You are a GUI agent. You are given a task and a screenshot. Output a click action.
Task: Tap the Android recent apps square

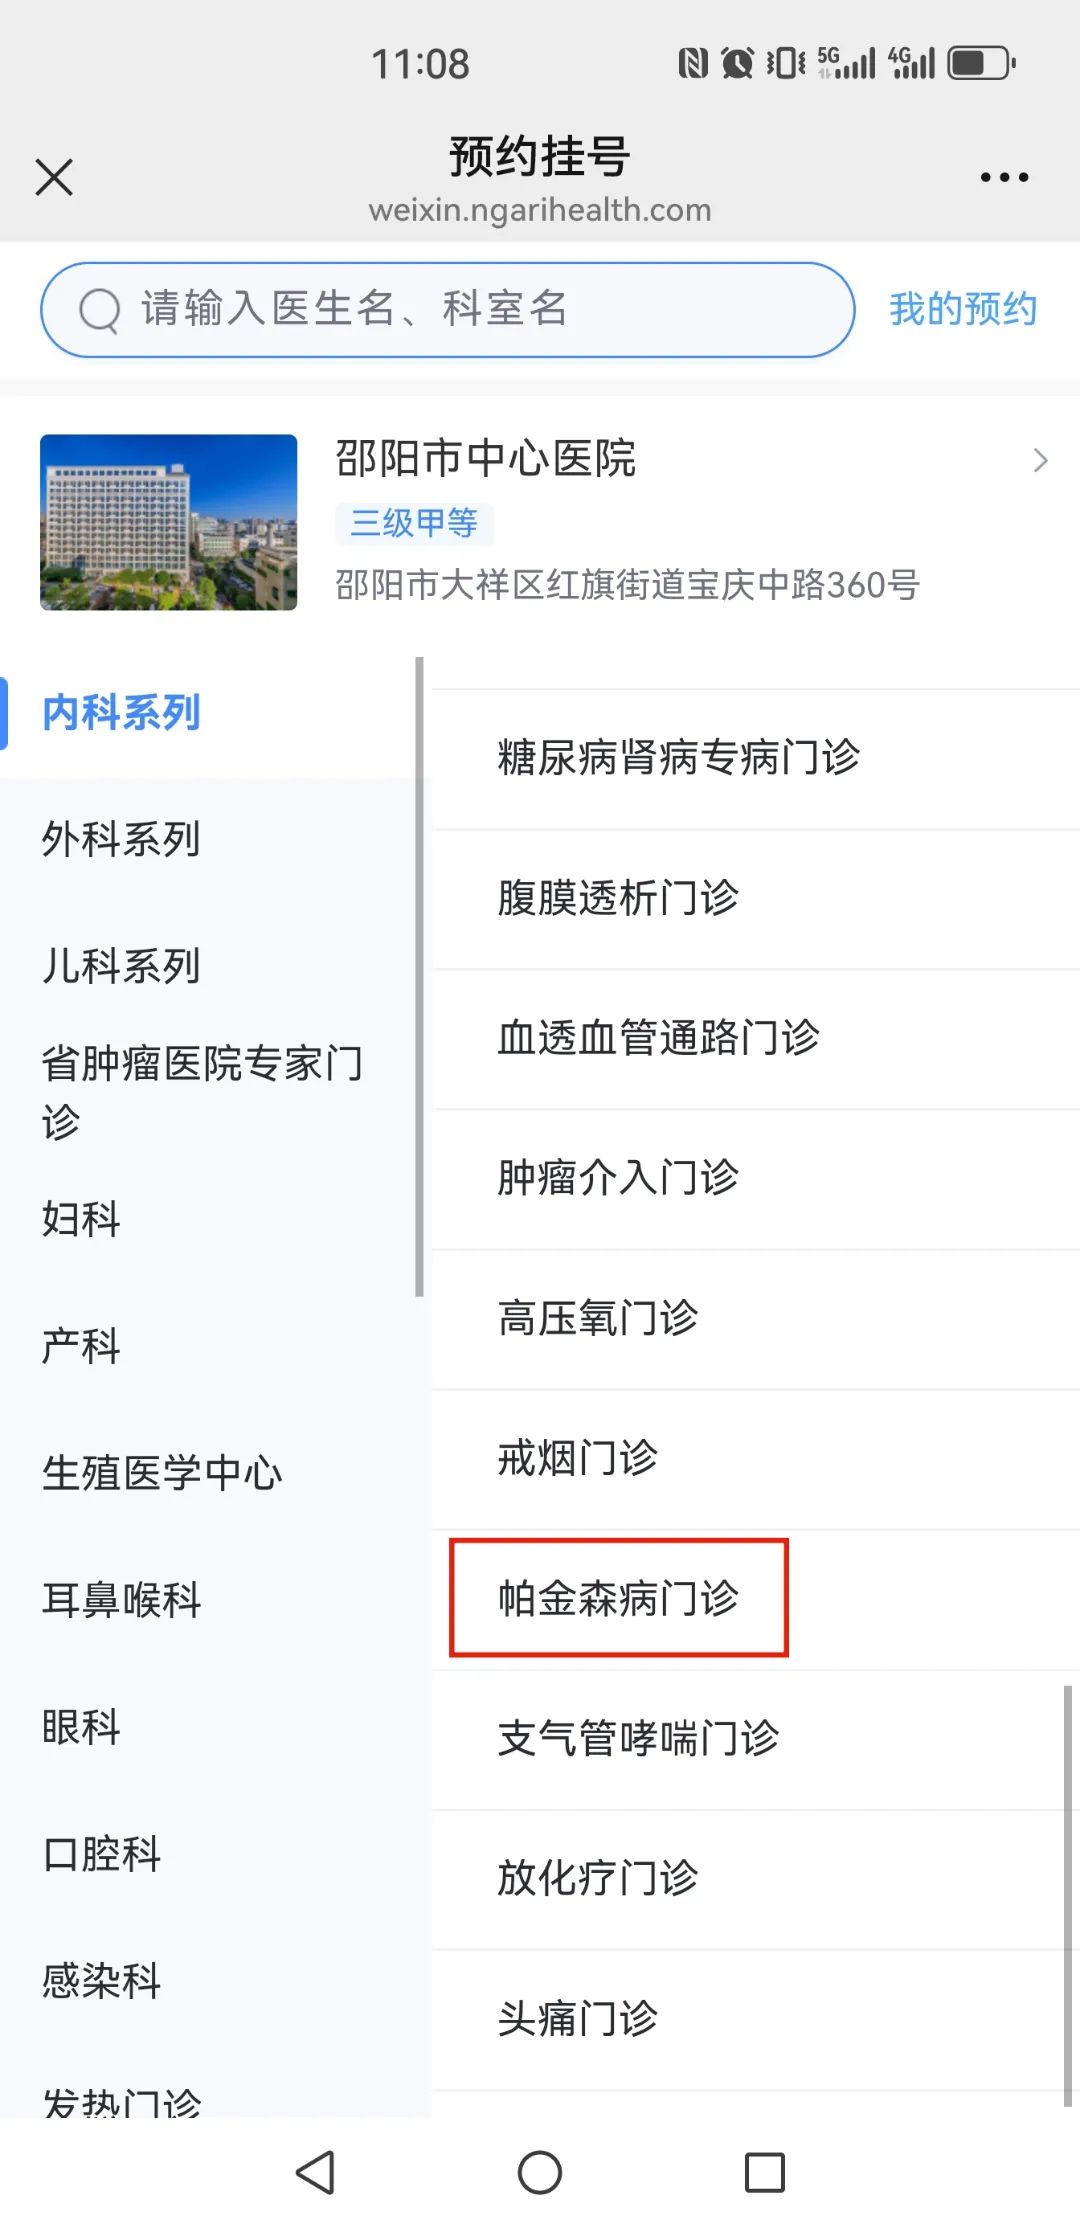(765, 2172)
